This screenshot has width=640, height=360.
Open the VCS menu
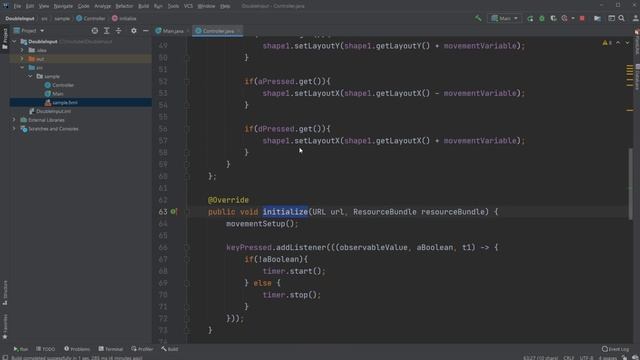188,6
